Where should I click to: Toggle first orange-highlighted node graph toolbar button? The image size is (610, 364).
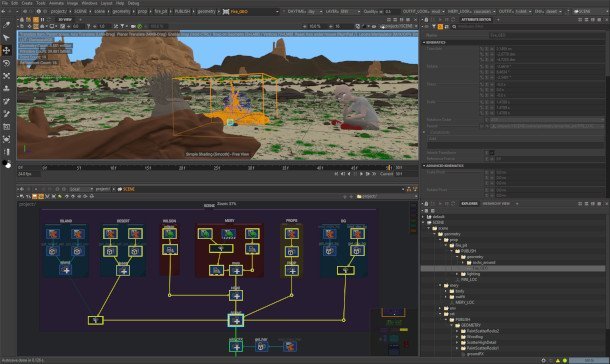pyautogui.click(x=34, y=197)
